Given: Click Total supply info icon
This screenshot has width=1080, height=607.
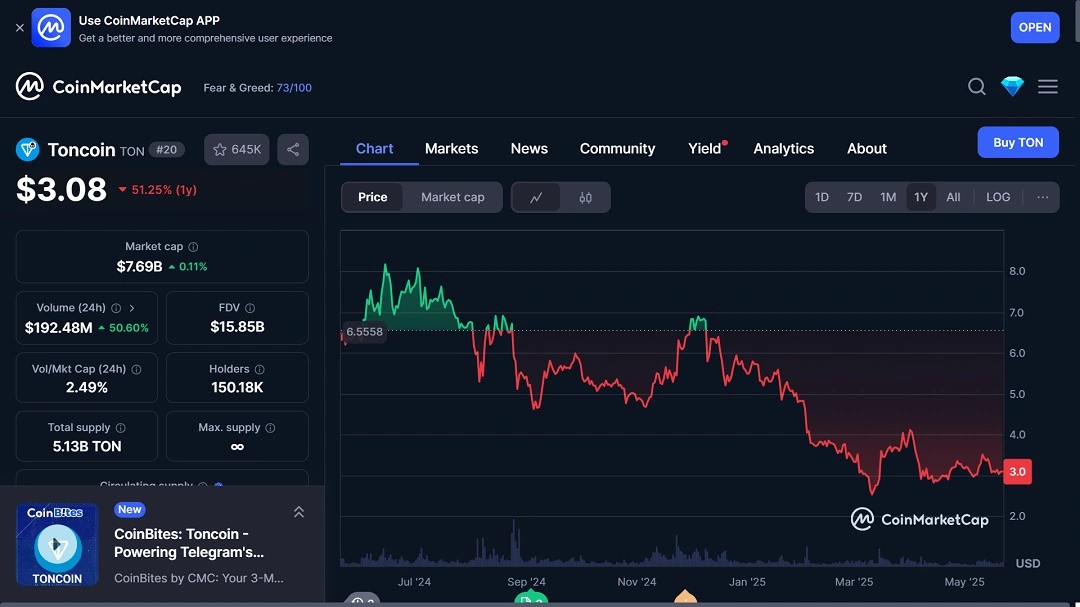Looking at the screenshot, I should (x=121, y=428).
